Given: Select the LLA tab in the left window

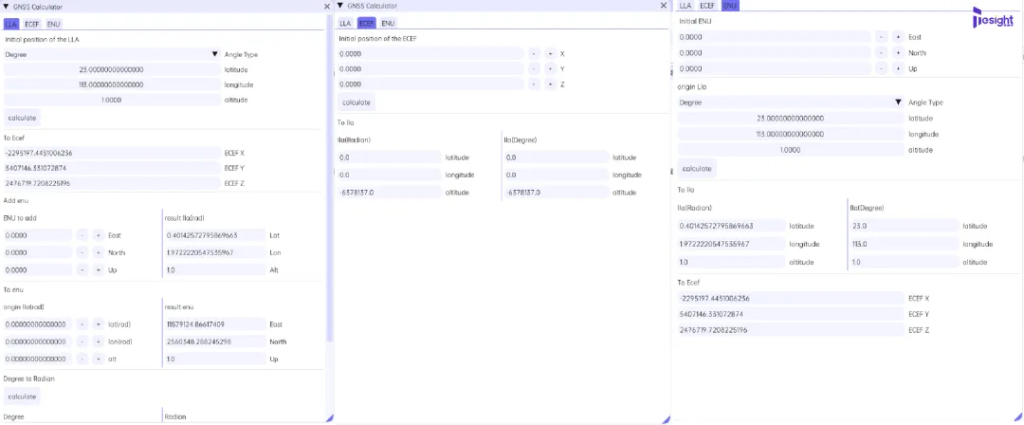Looking at the screenshot, I should [x=11, y=24].
